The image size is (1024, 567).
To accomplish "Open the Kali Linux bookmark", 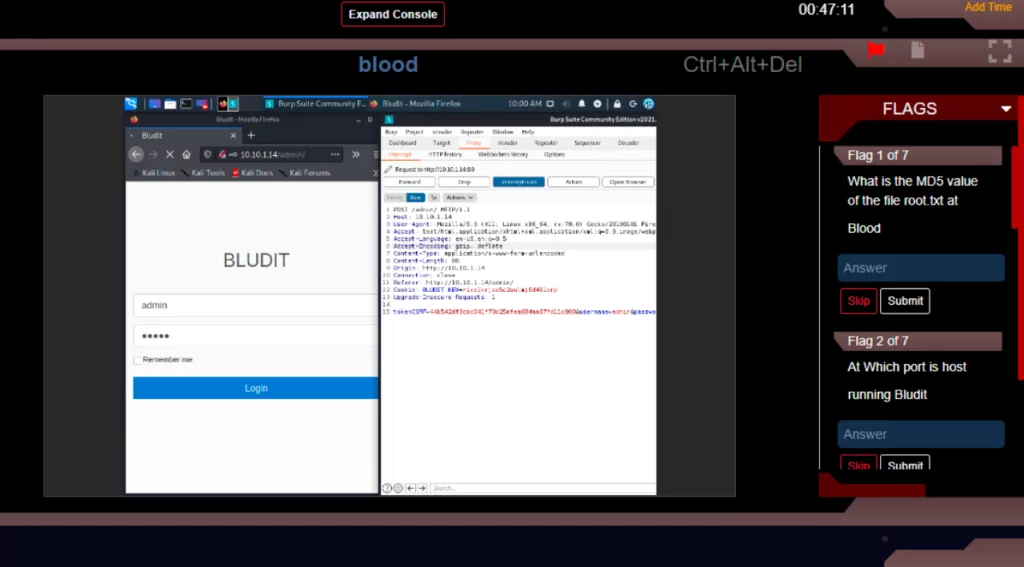I will 154,173.
